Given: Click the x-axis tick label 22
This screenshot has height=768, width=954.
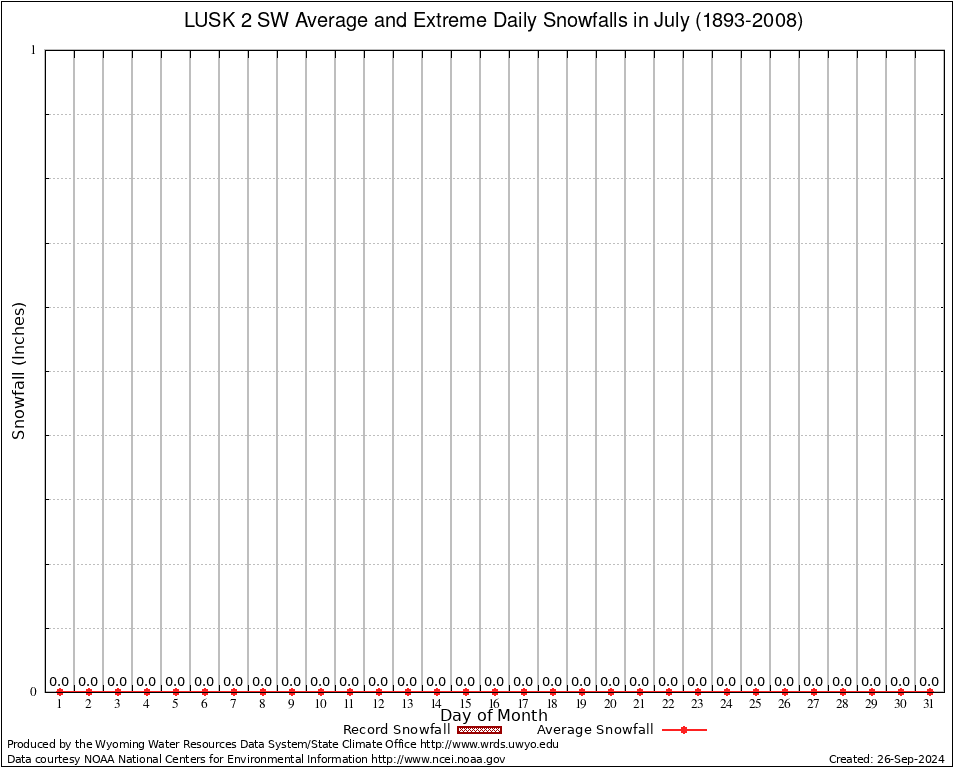Looking at the screenshot, I should pos(668,704).
